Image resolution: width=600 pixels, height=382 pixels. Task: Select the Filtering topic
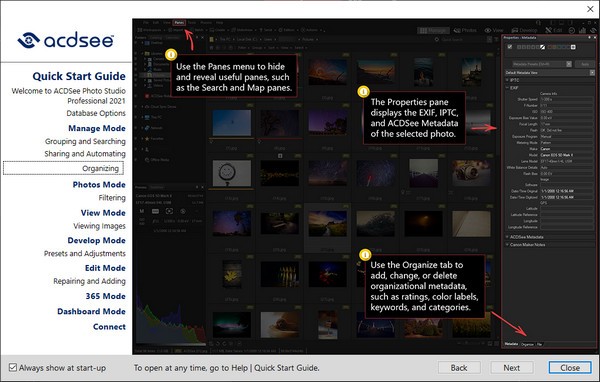(x=112, y=198)
